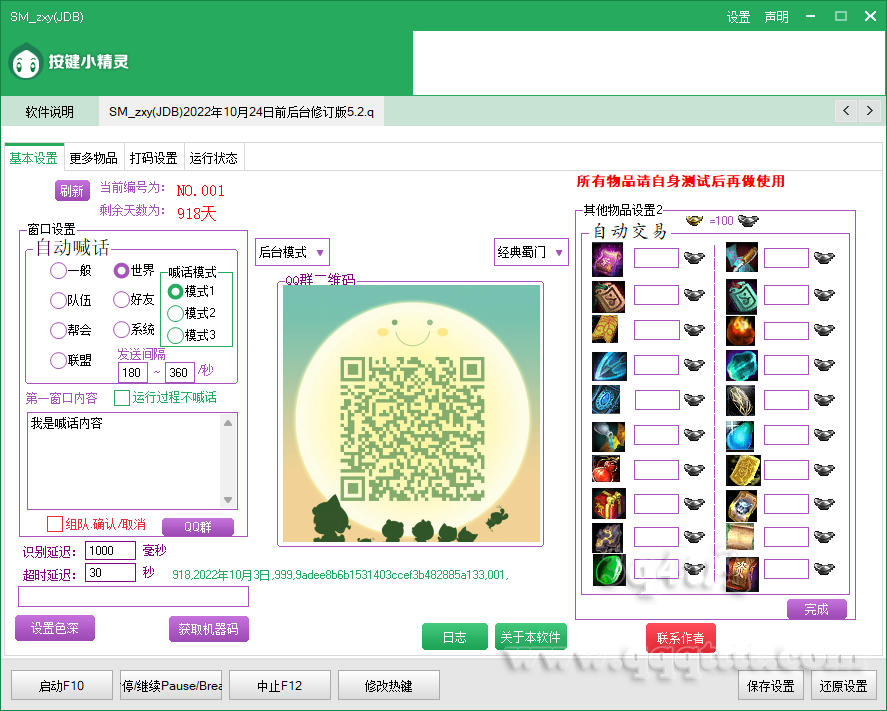Expand the 经典蜀门 dropdown
Screen dimensions: 887x711
pyautogui.click(x=531, y=252)
